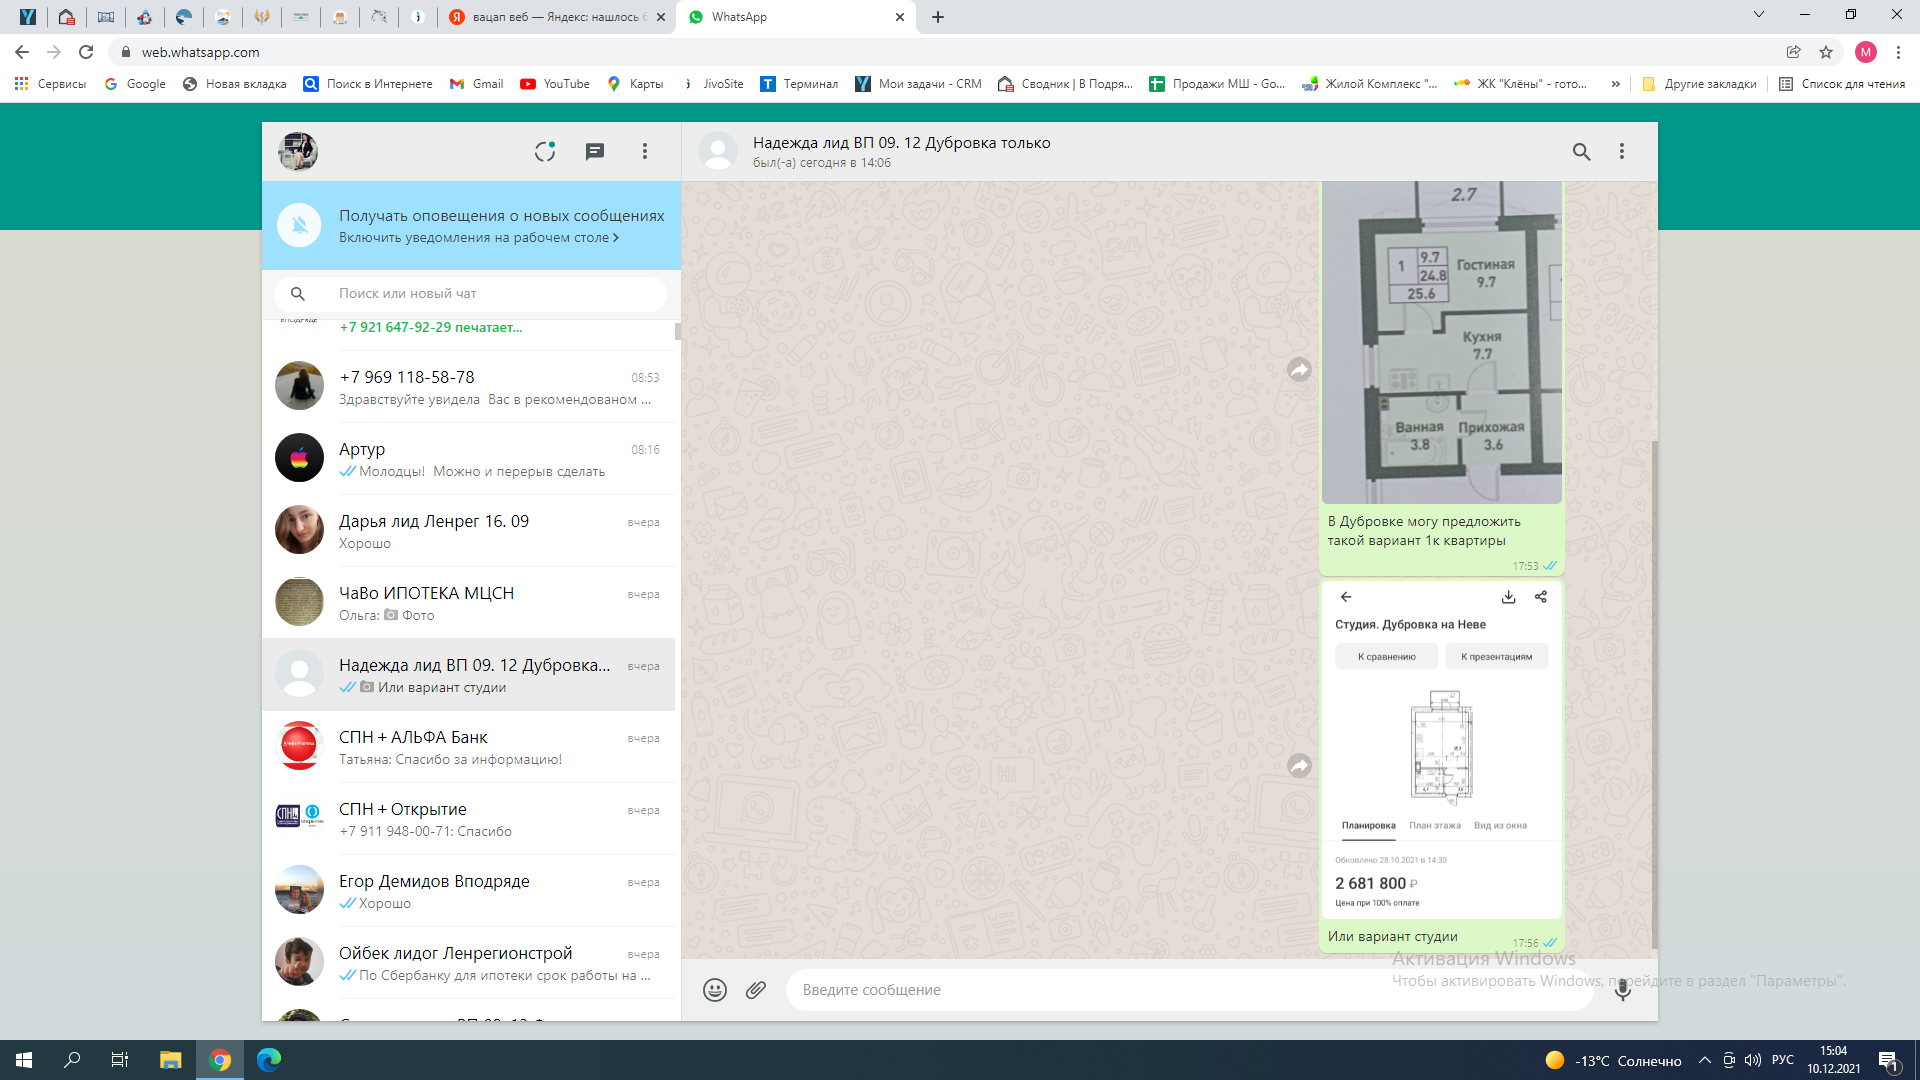The height and width of the screenshot is (1080, 1920).
Task: Forward the floor plan image message
Action: pos(1299,370)
